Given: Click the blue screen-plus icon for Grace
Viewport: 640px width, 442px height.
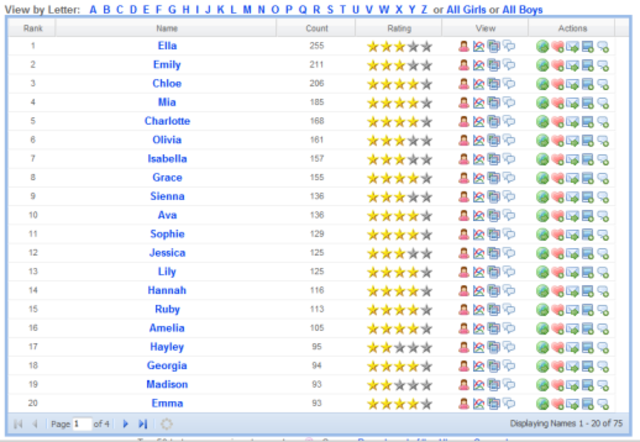Looking at the screenshot, I should (x=588, y=178).
